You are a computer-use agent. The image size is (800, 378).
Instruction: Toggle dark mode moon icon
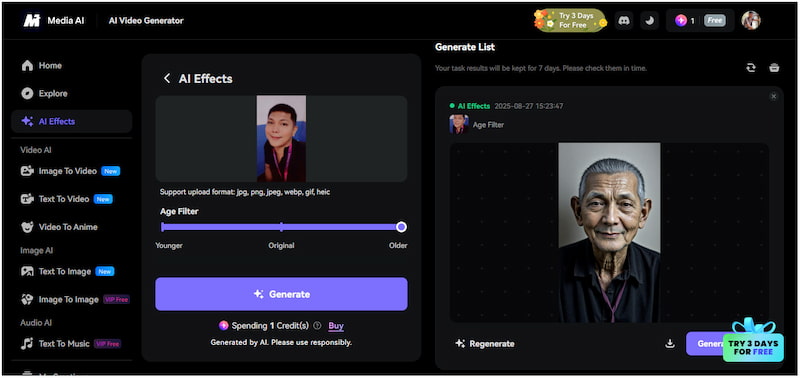click(649, 21)
